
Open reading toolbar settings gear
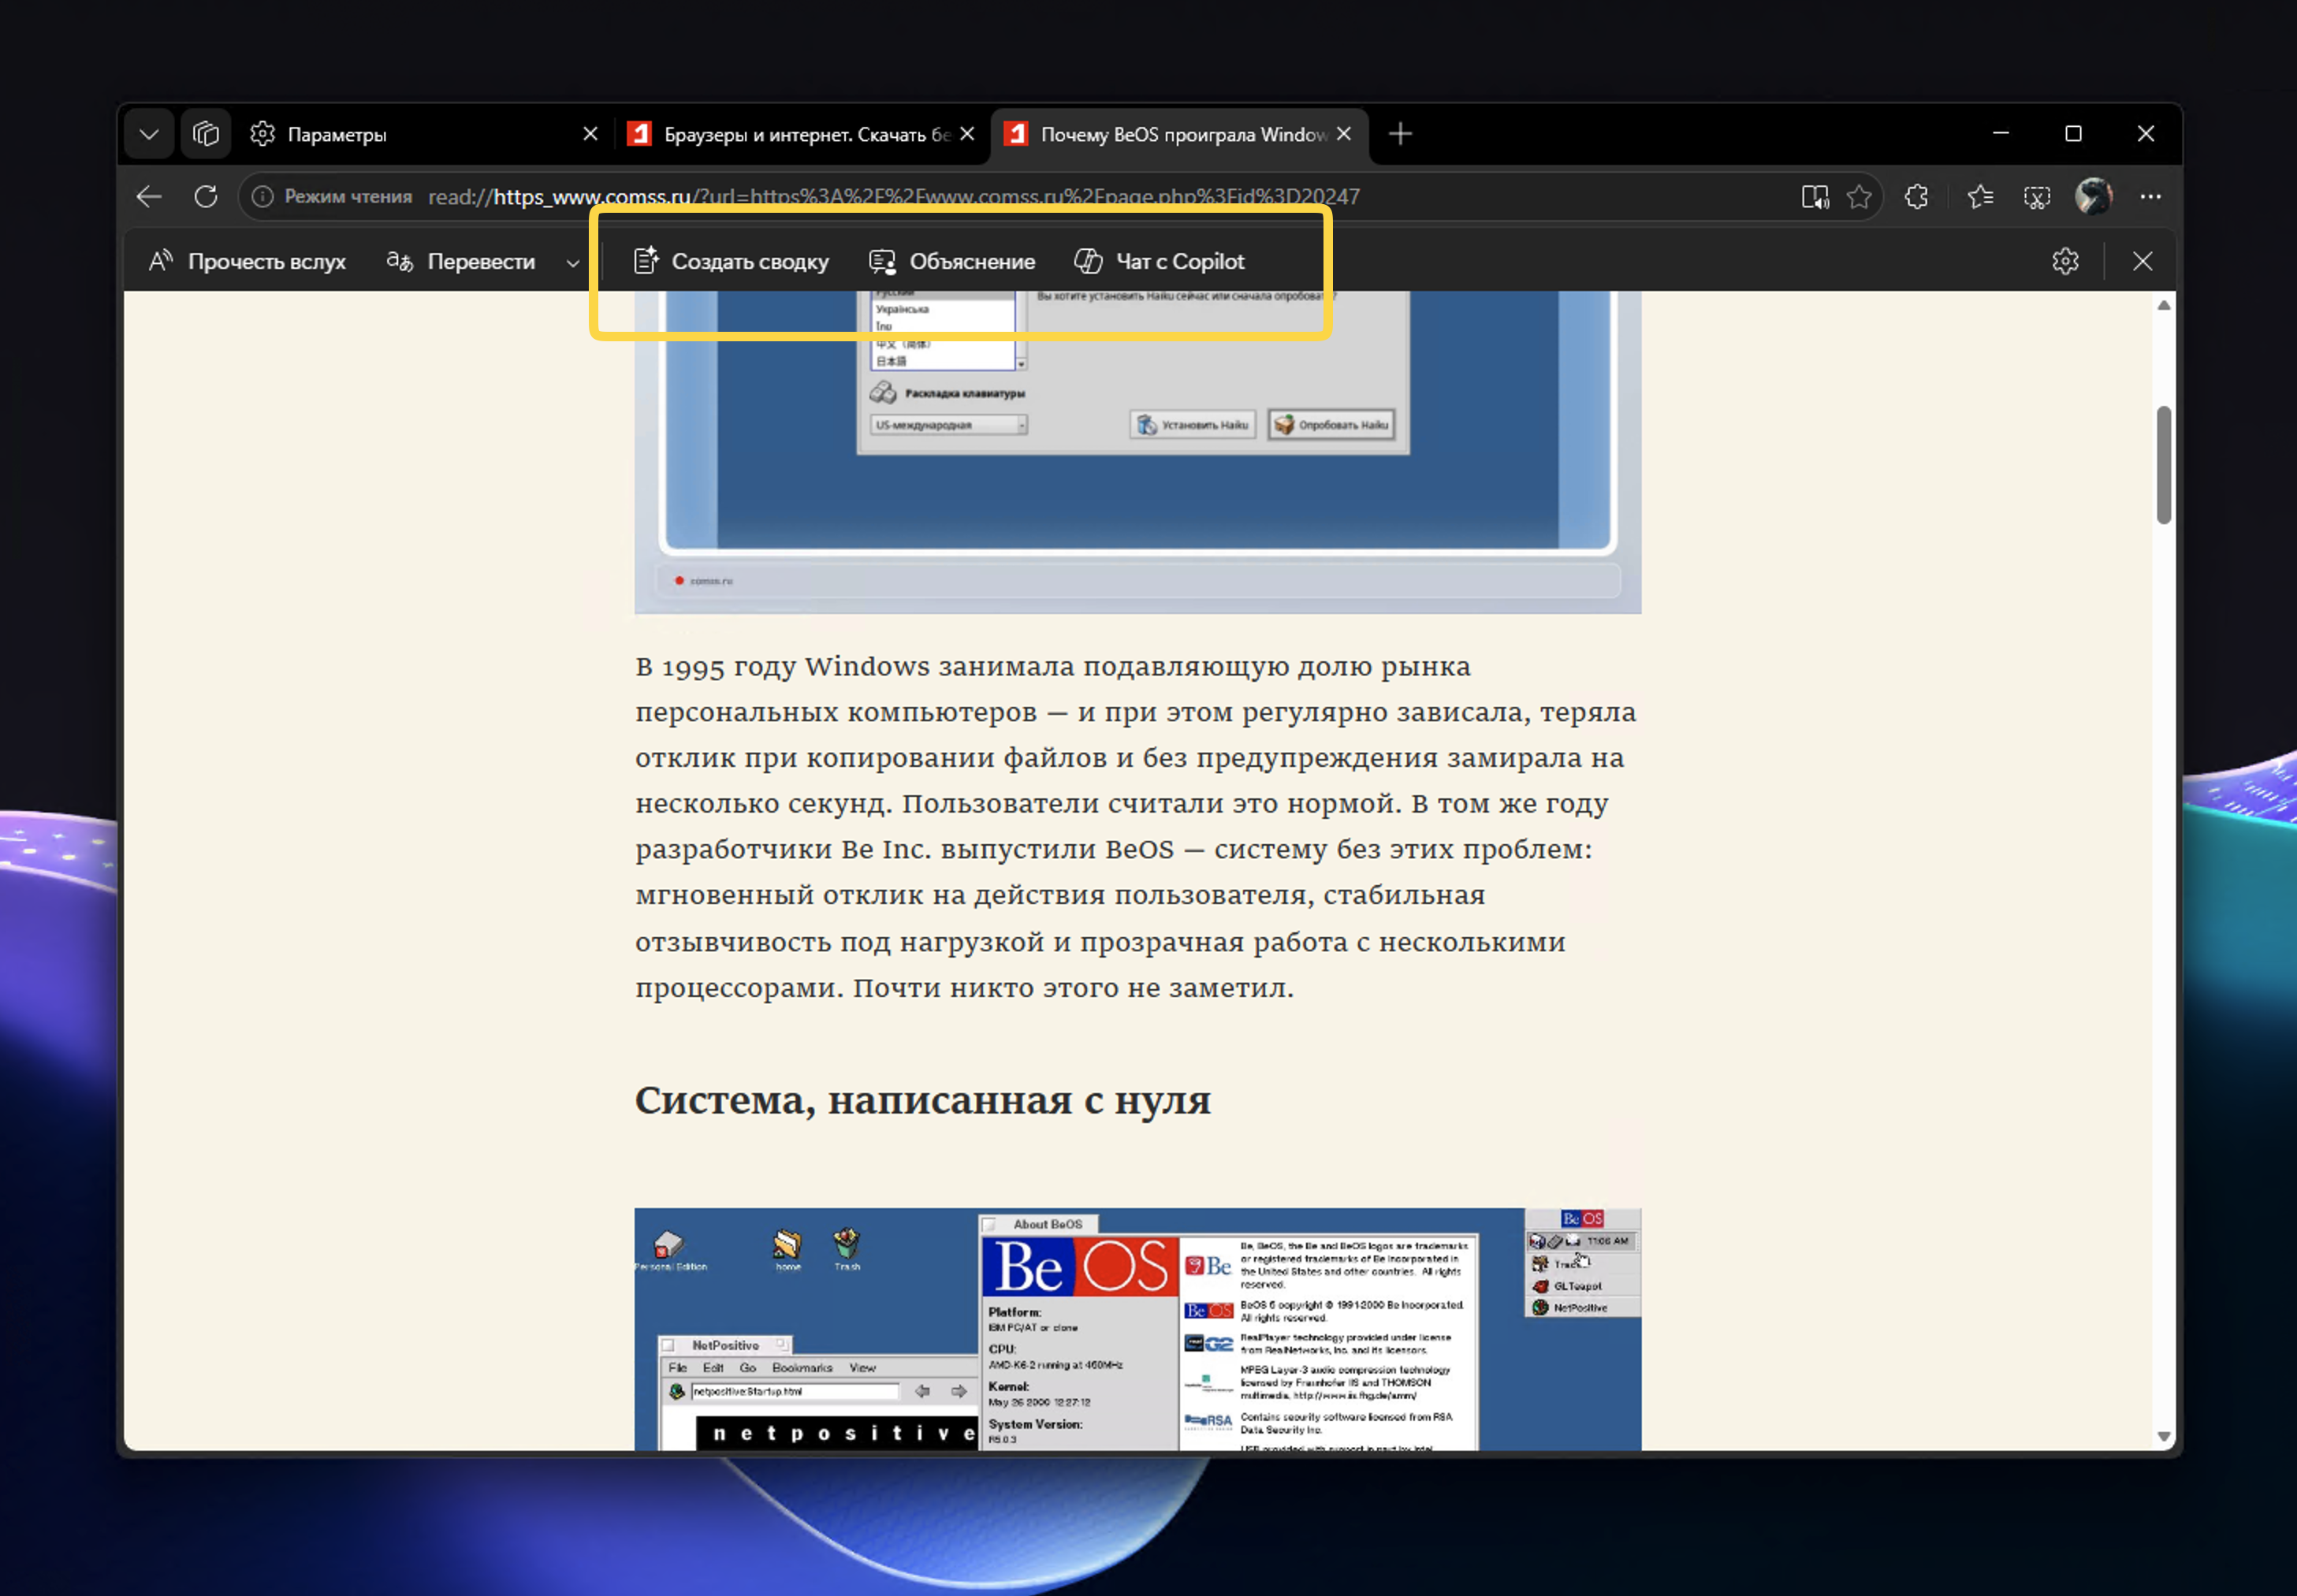[2065, 261]
